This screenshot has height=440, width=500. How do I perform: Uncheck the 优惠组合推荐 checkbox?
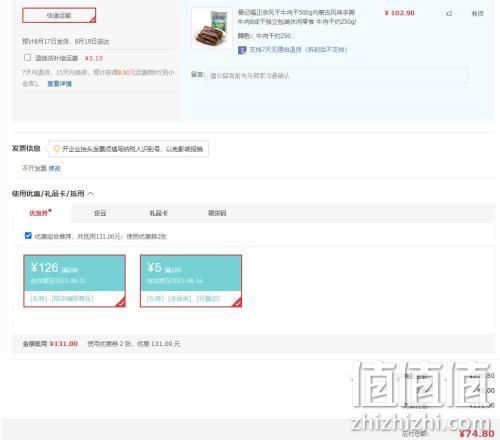coord(28,236)
